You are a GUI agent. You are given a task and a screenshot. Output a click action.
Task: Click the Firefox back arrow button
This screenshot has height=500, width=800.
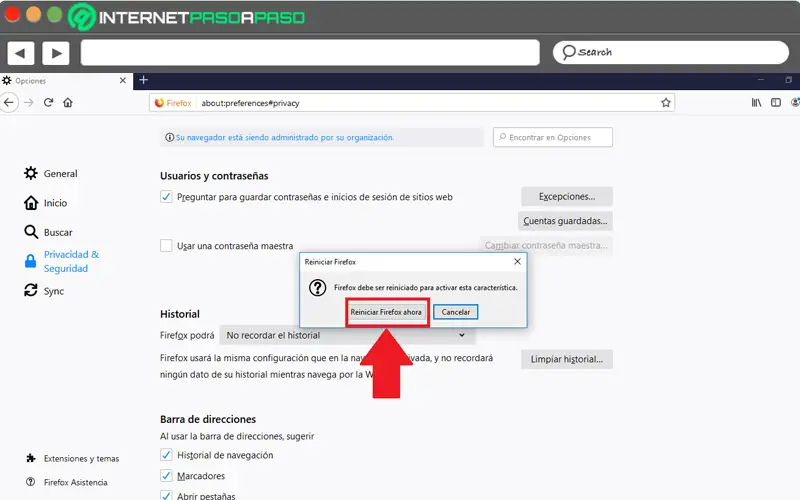tap(9, 103)
